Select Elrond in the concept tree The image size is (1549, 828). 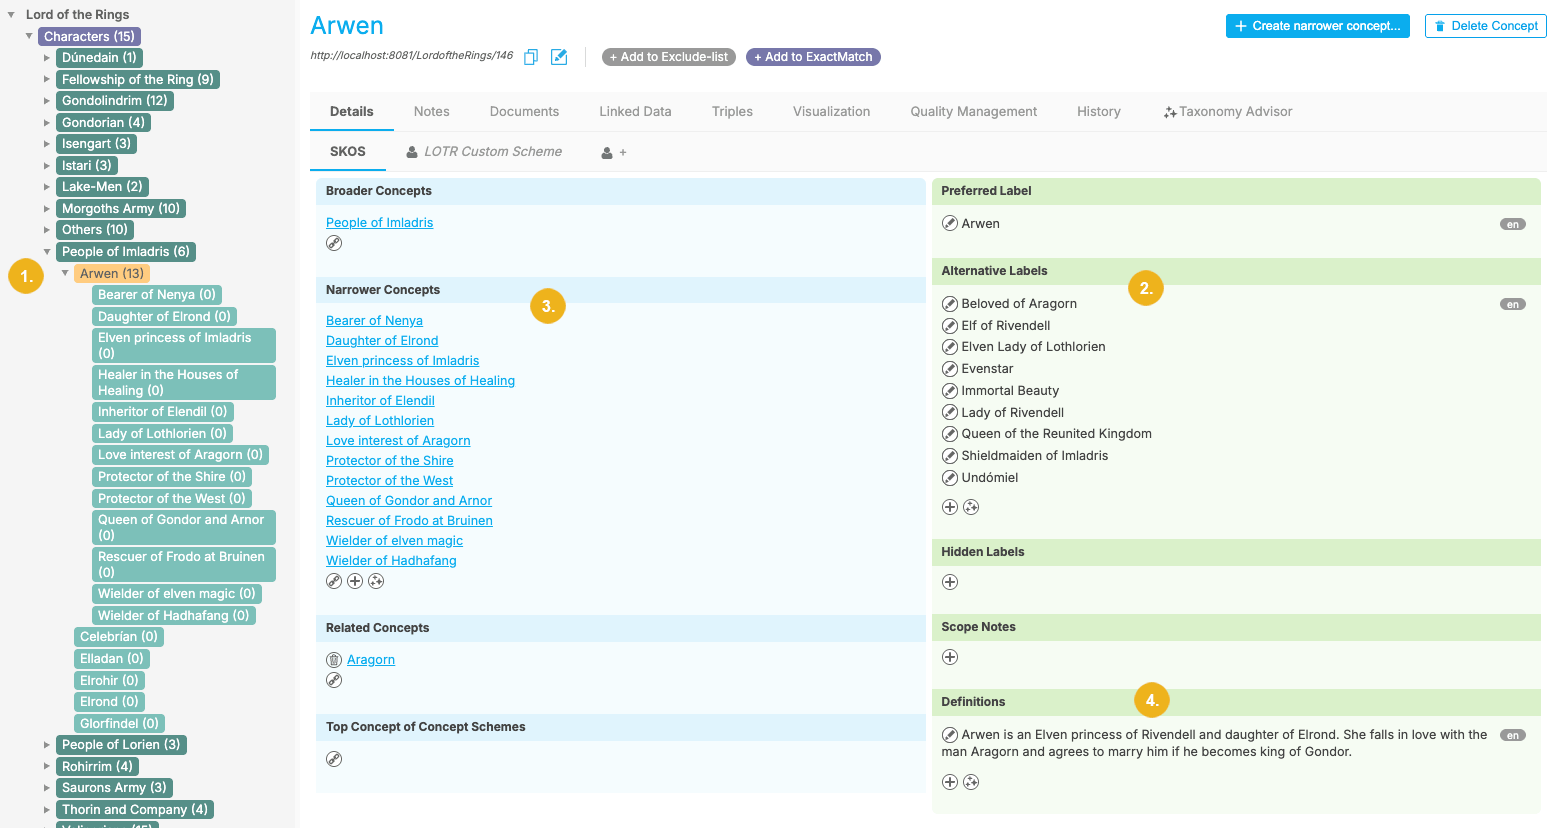pyautogui.click(x=109, y=702)
